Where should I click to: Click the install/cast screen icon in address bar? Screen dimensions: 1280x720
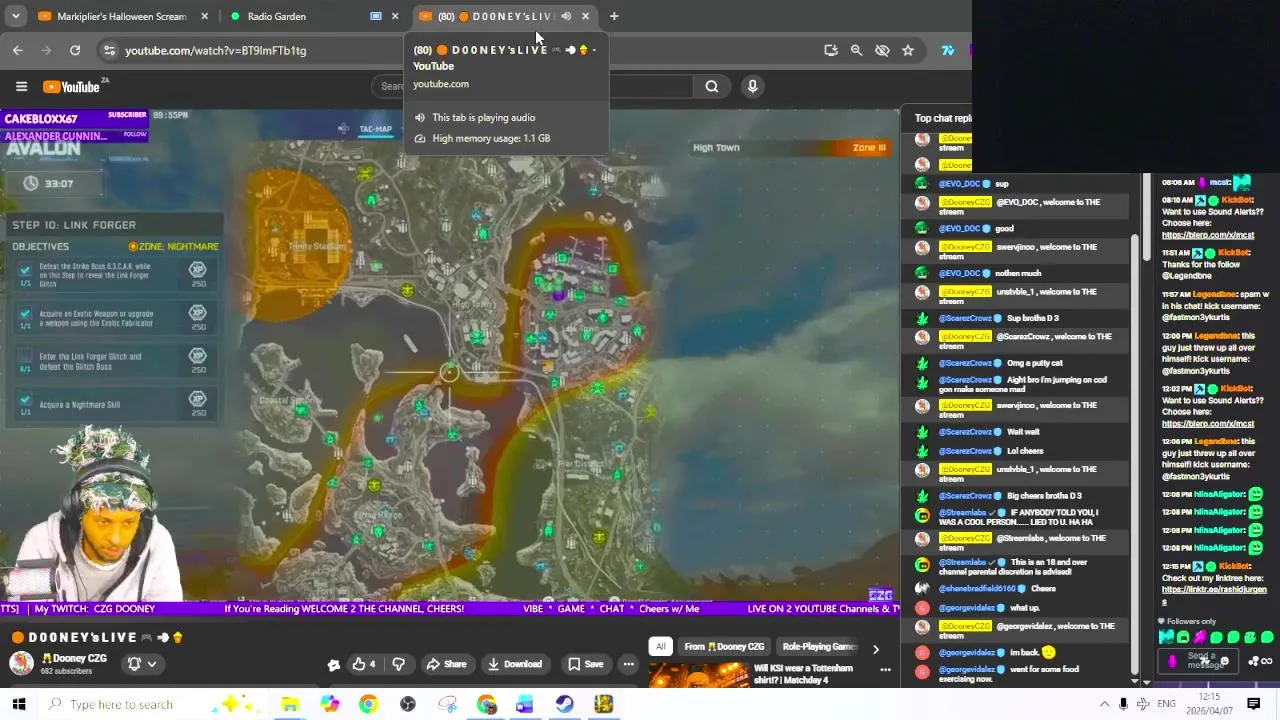(830, 50)
